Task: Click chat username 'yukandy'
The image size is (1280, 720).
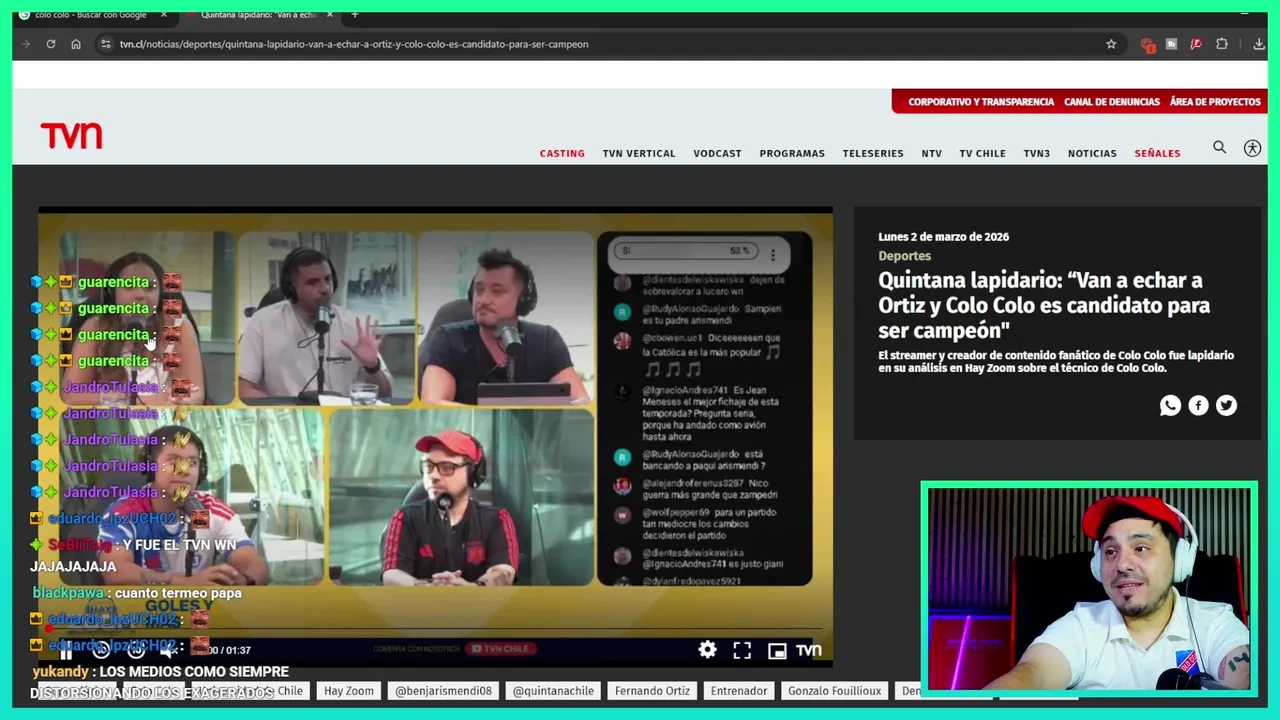Action: pos(61,672)
